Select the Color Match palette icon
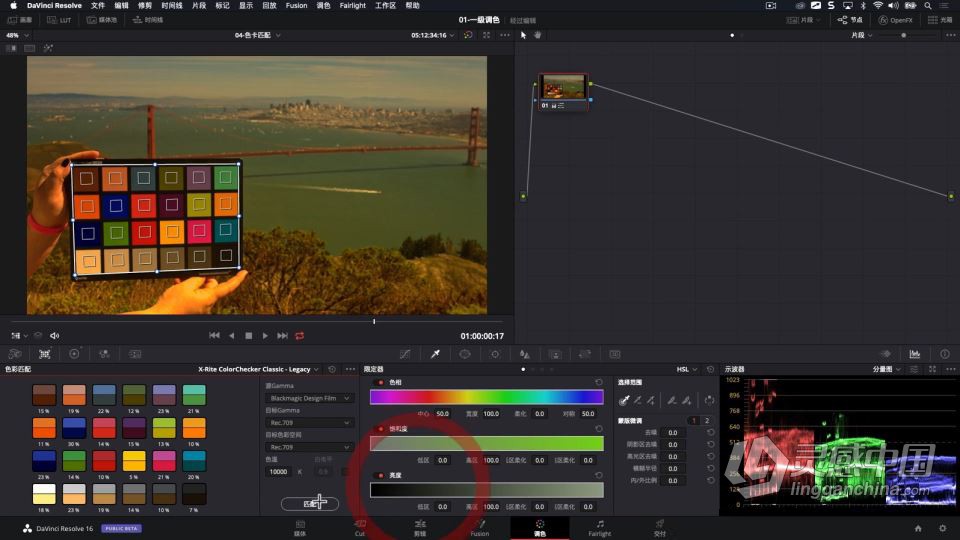This screenshot has width=960, height=540. pos(45,354)
